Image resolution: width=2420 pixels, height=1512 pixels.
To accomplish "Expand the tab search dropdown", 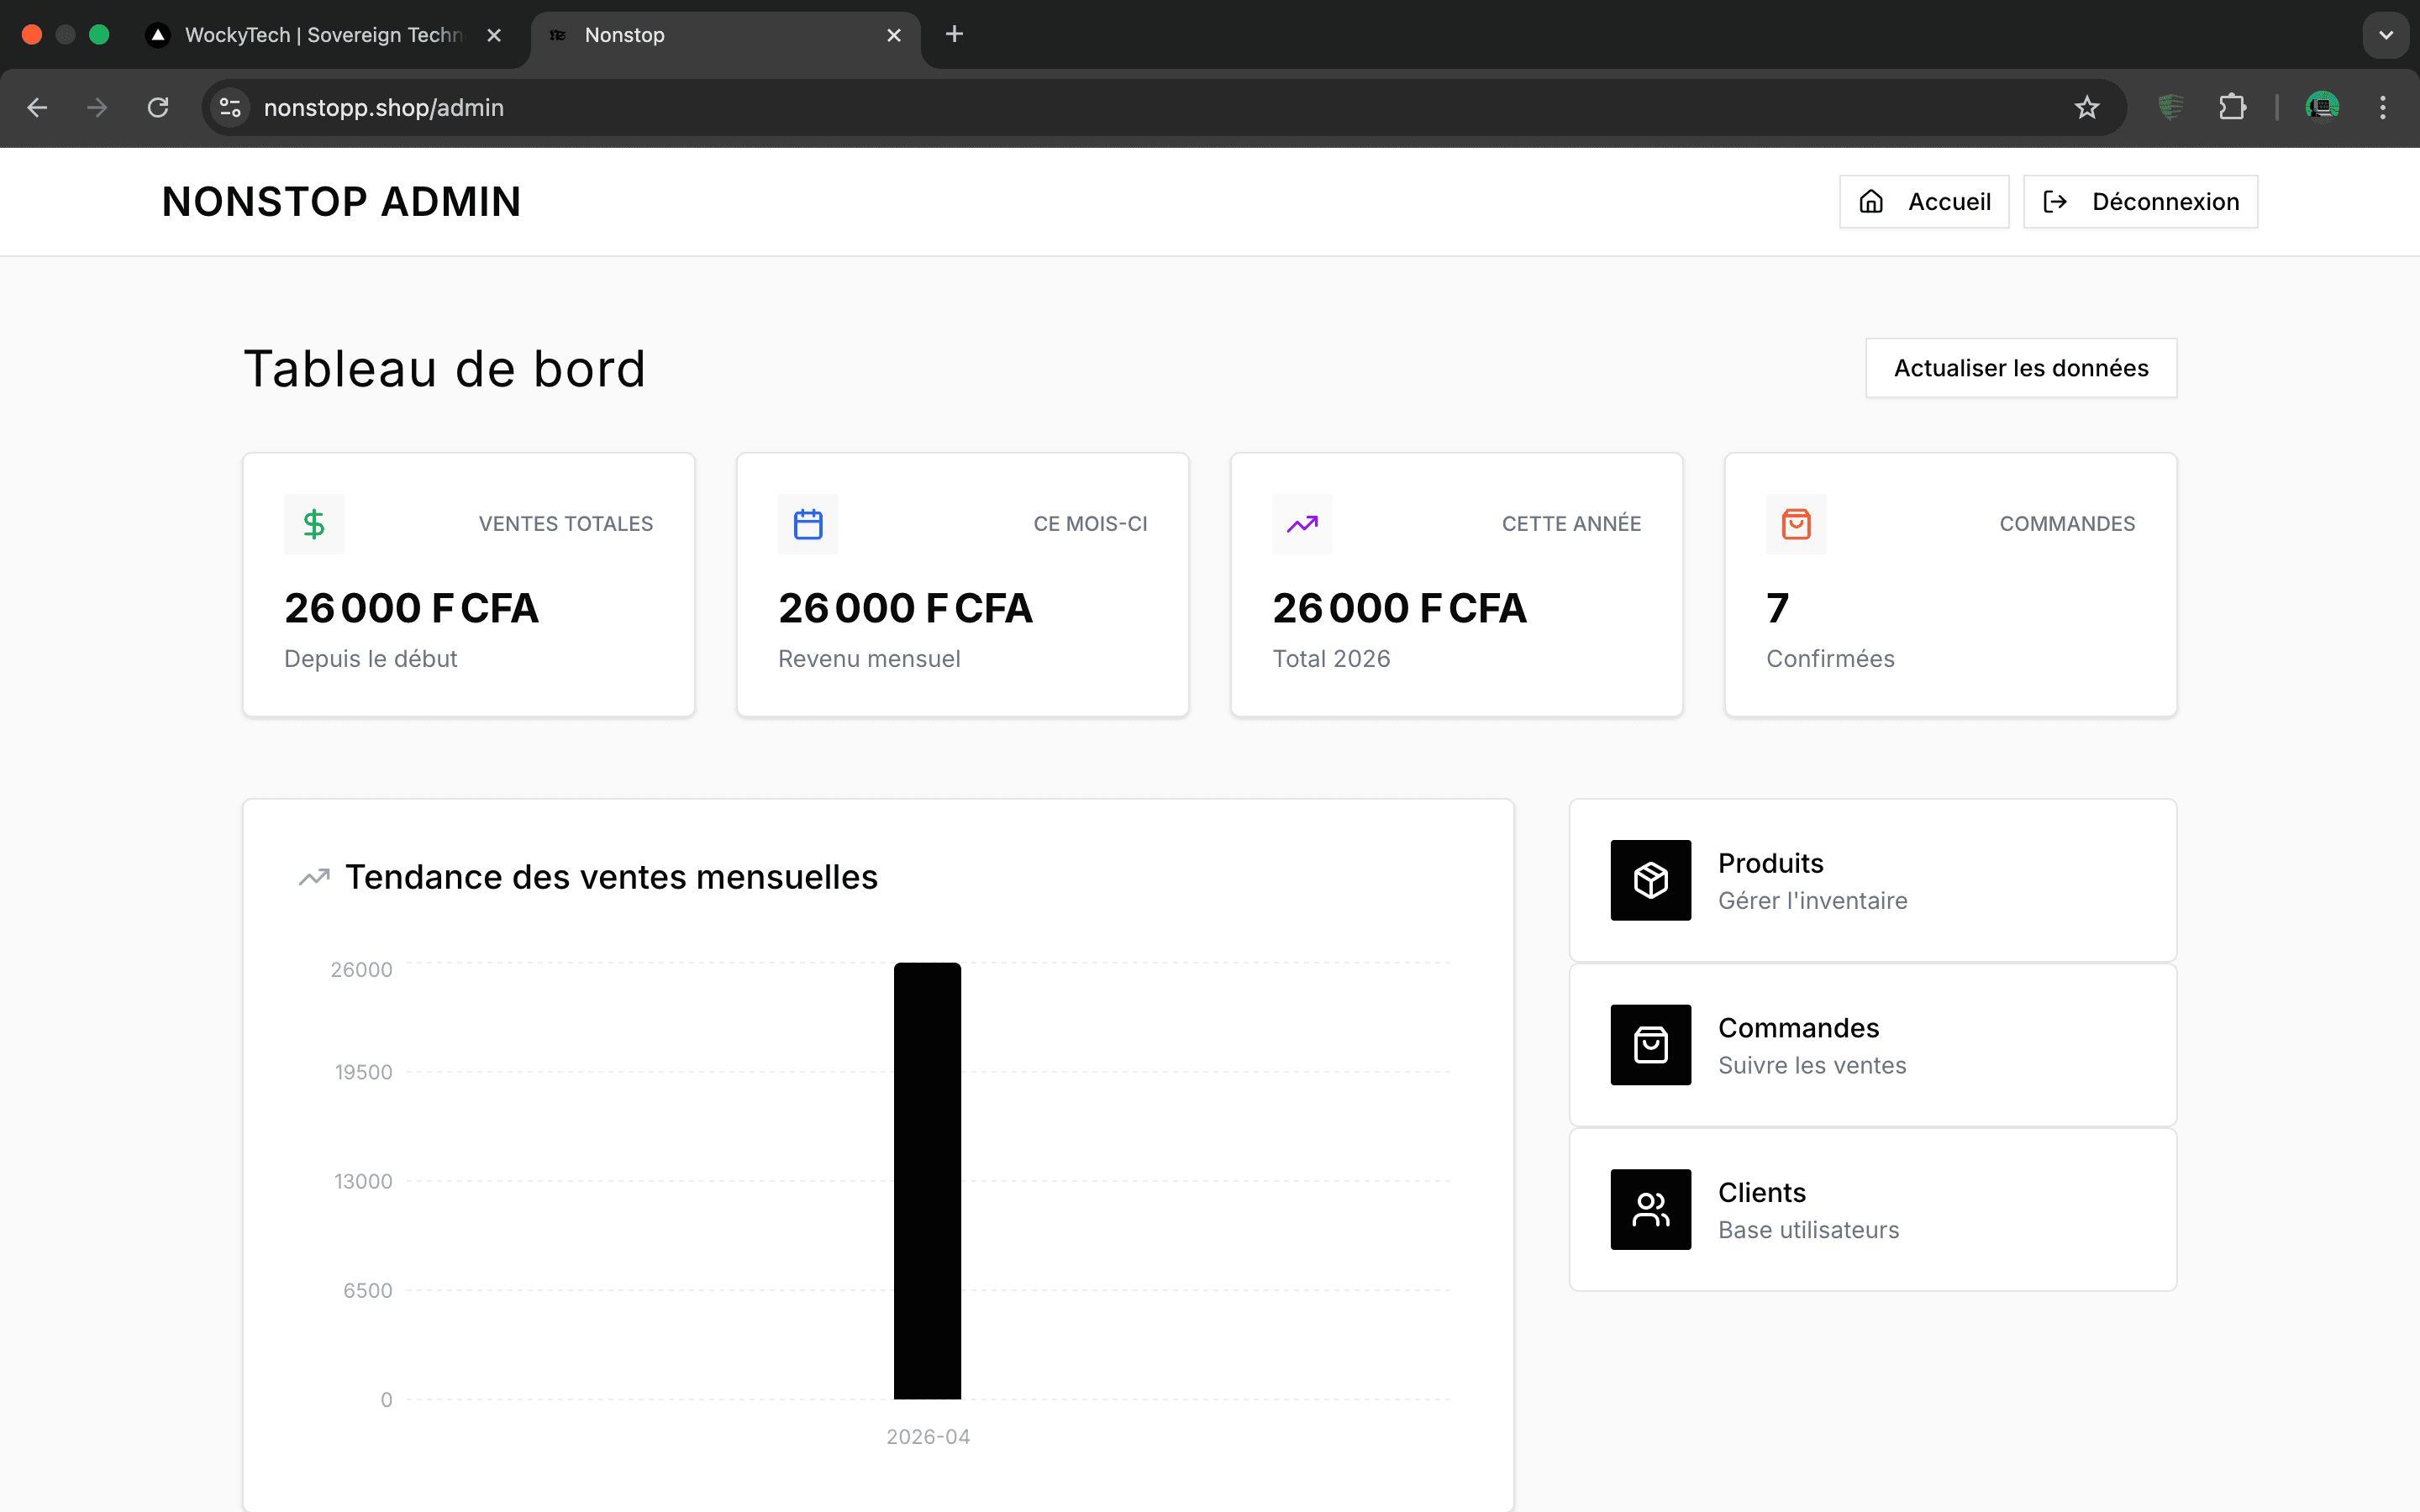I will (x=2386, y=35).
